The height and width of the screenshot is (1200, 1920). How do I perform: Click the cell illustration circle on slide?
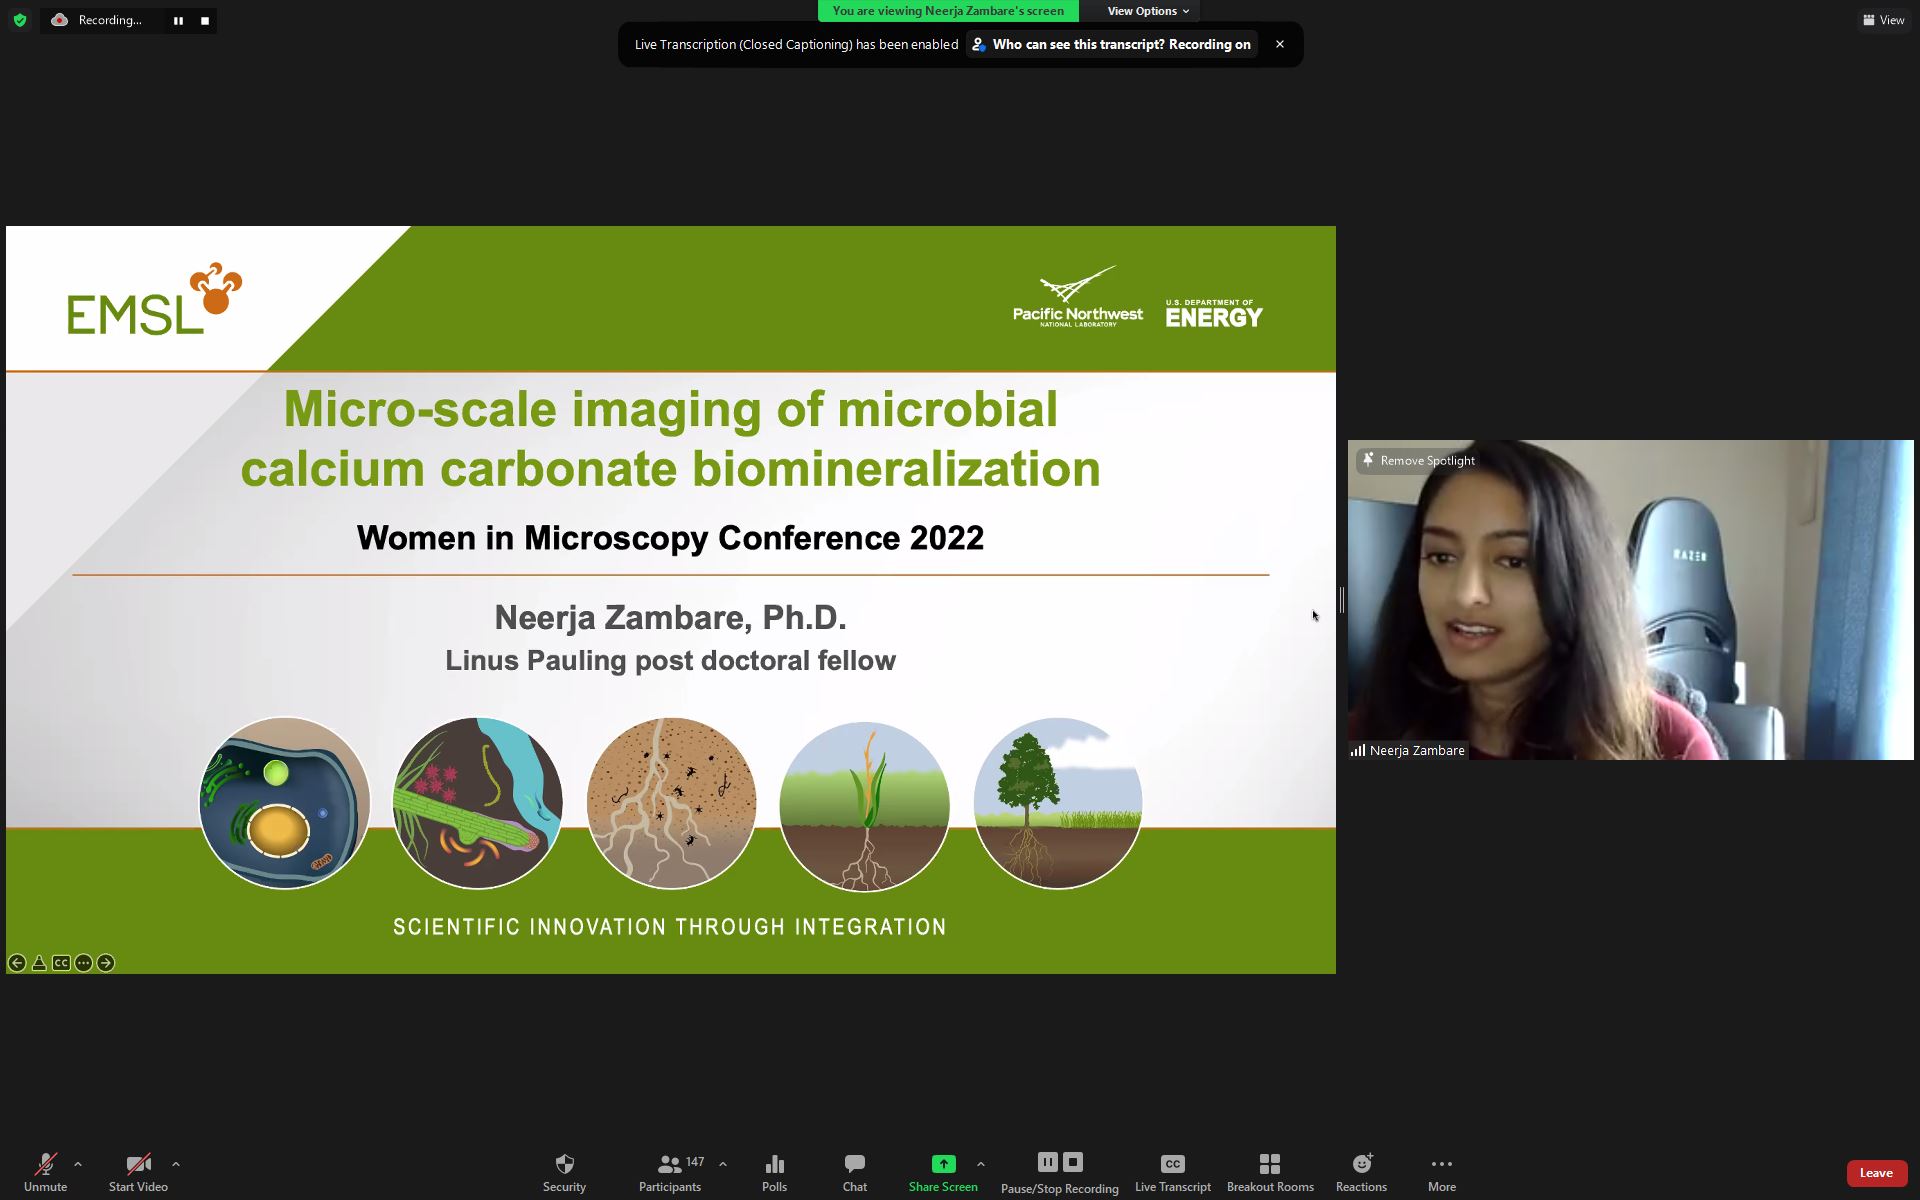click(285, 803)
